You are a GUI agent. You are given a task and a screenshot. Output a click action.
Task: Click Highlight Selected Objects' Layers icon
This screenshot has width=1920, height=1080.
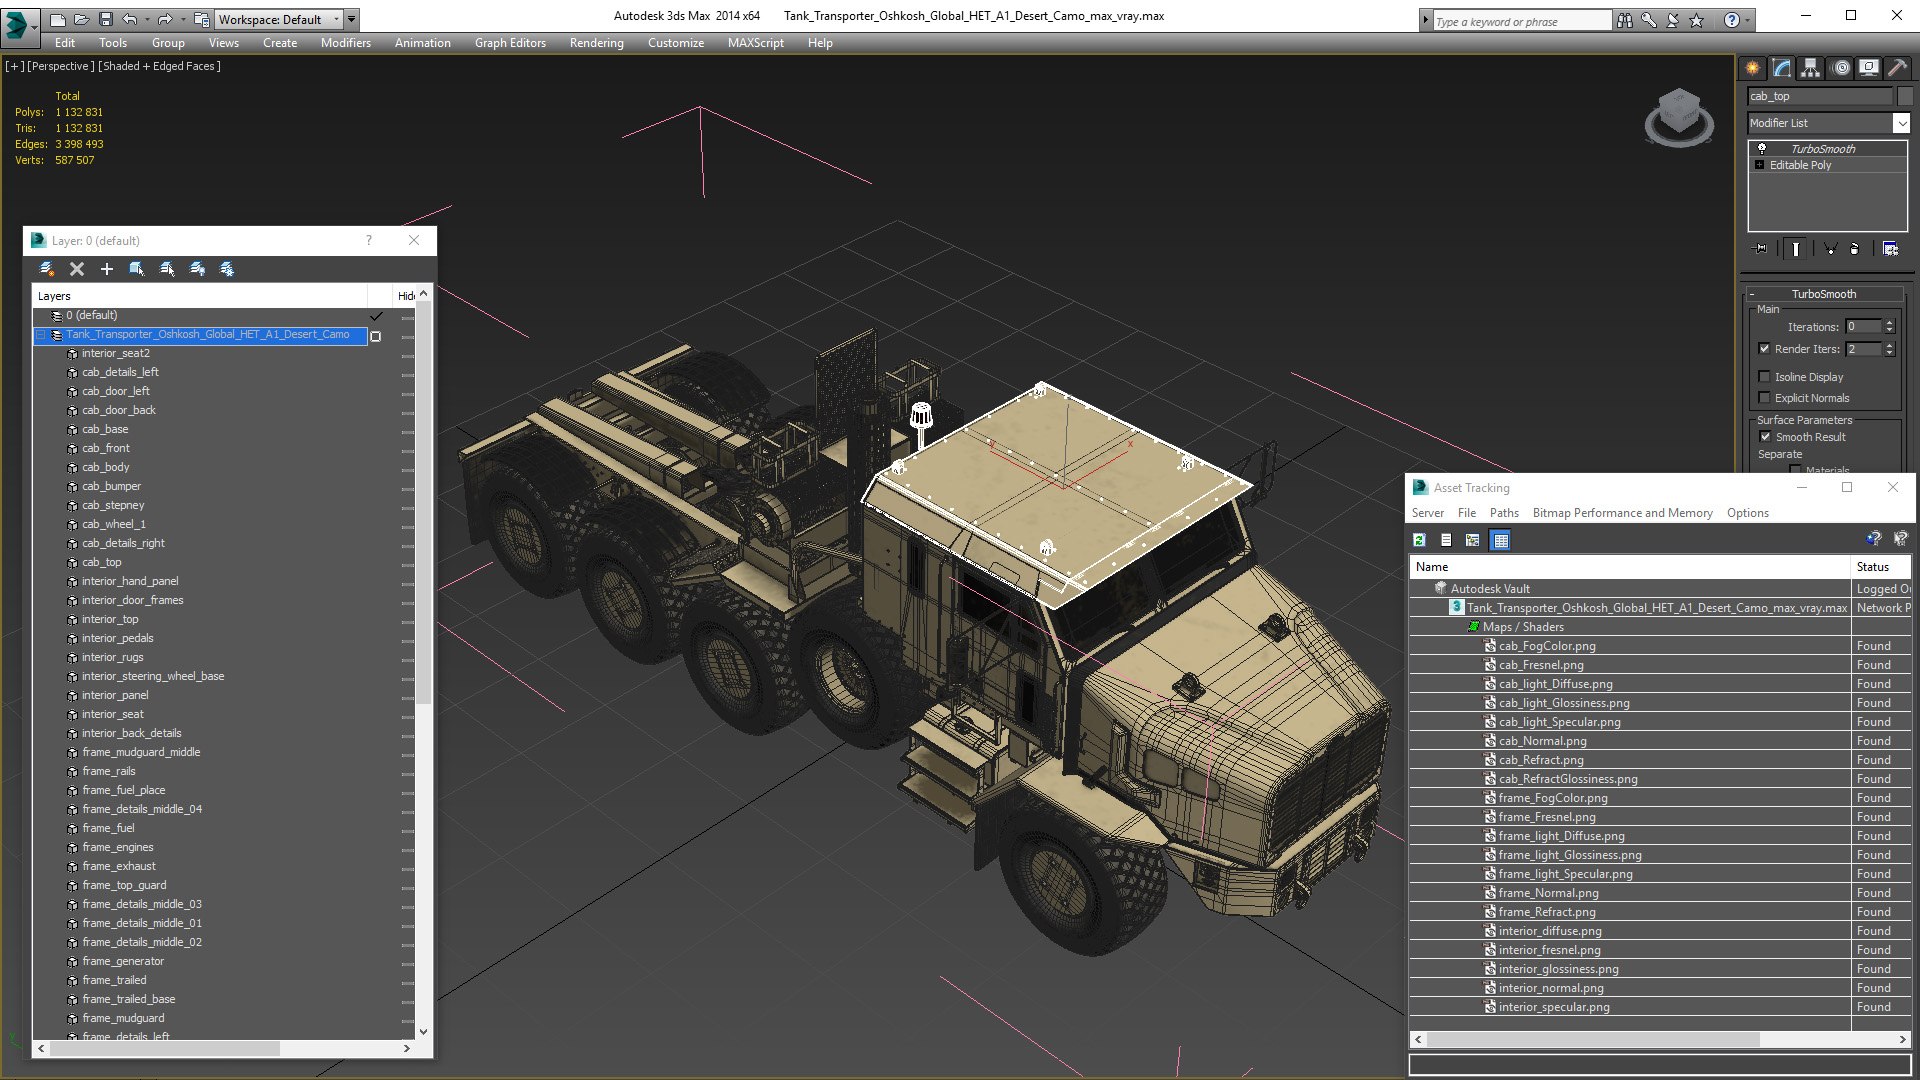click(x=167, y=269)
